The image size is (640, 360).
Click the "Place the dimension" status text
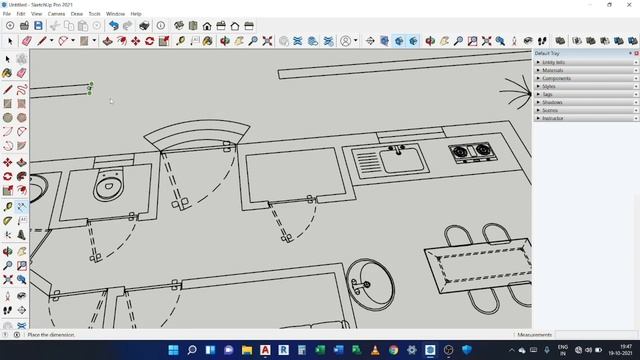click(x=51, y=335)
